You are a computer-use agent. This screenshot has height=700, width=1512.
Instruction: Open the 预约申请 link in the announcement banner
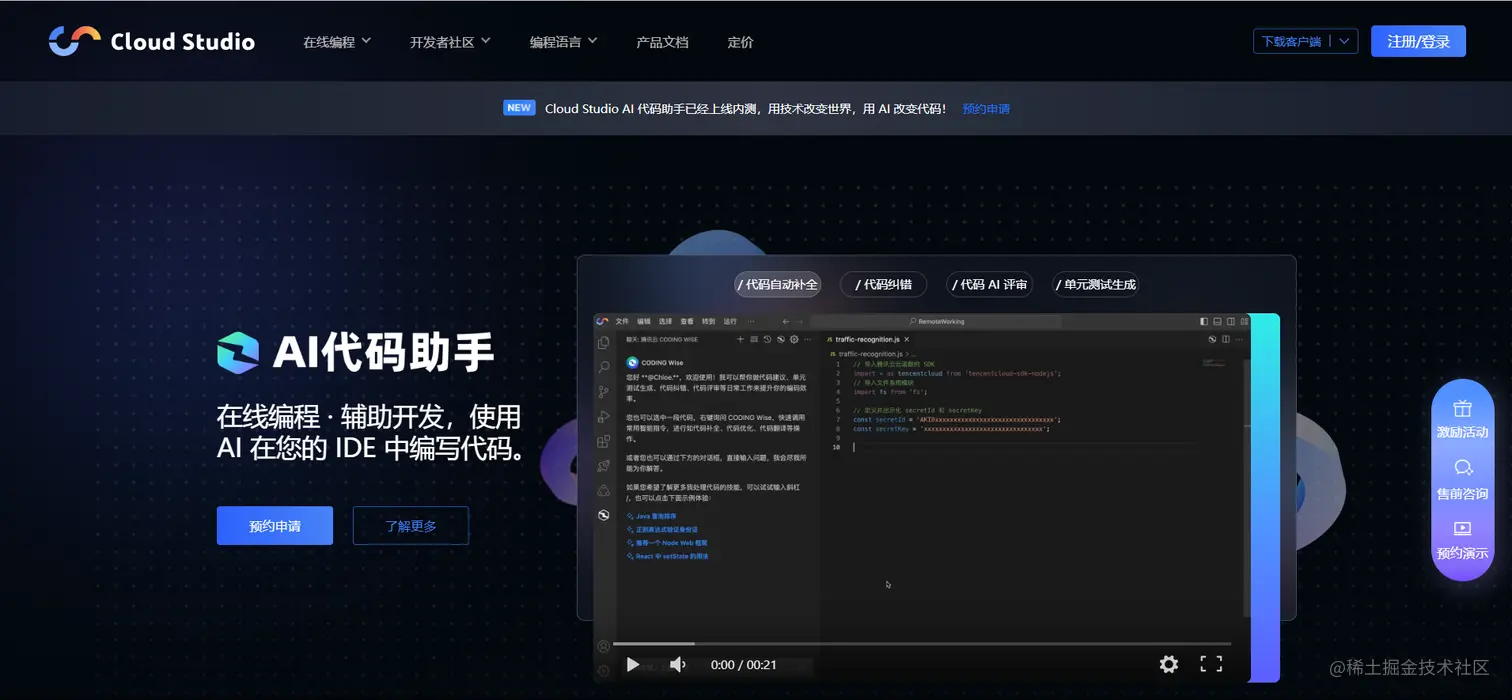point(984,108)
